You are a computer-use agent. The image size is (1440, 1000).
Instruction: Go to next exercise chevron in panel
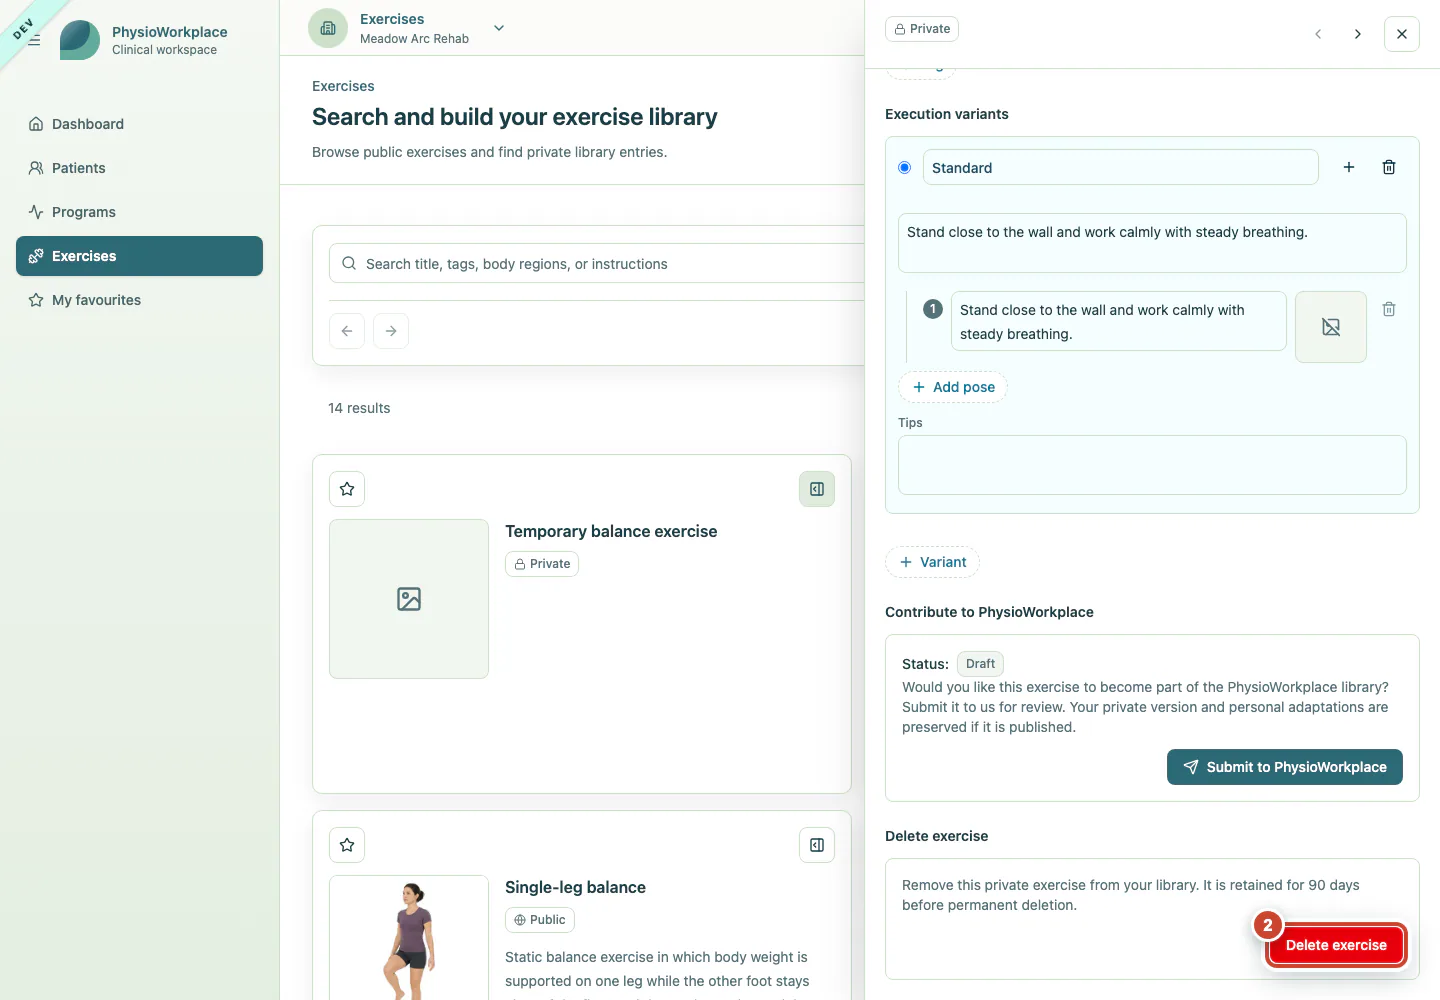pyautogui.click(x=1357, y=34)
